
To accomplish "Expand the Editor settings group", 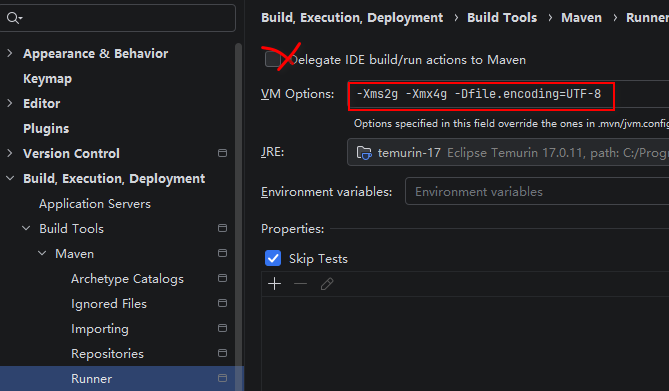I will (10, 103).
